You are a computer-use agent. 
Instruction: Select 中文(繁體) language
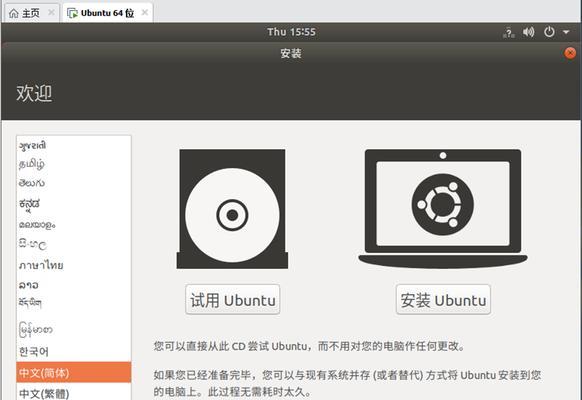point(74,392)
